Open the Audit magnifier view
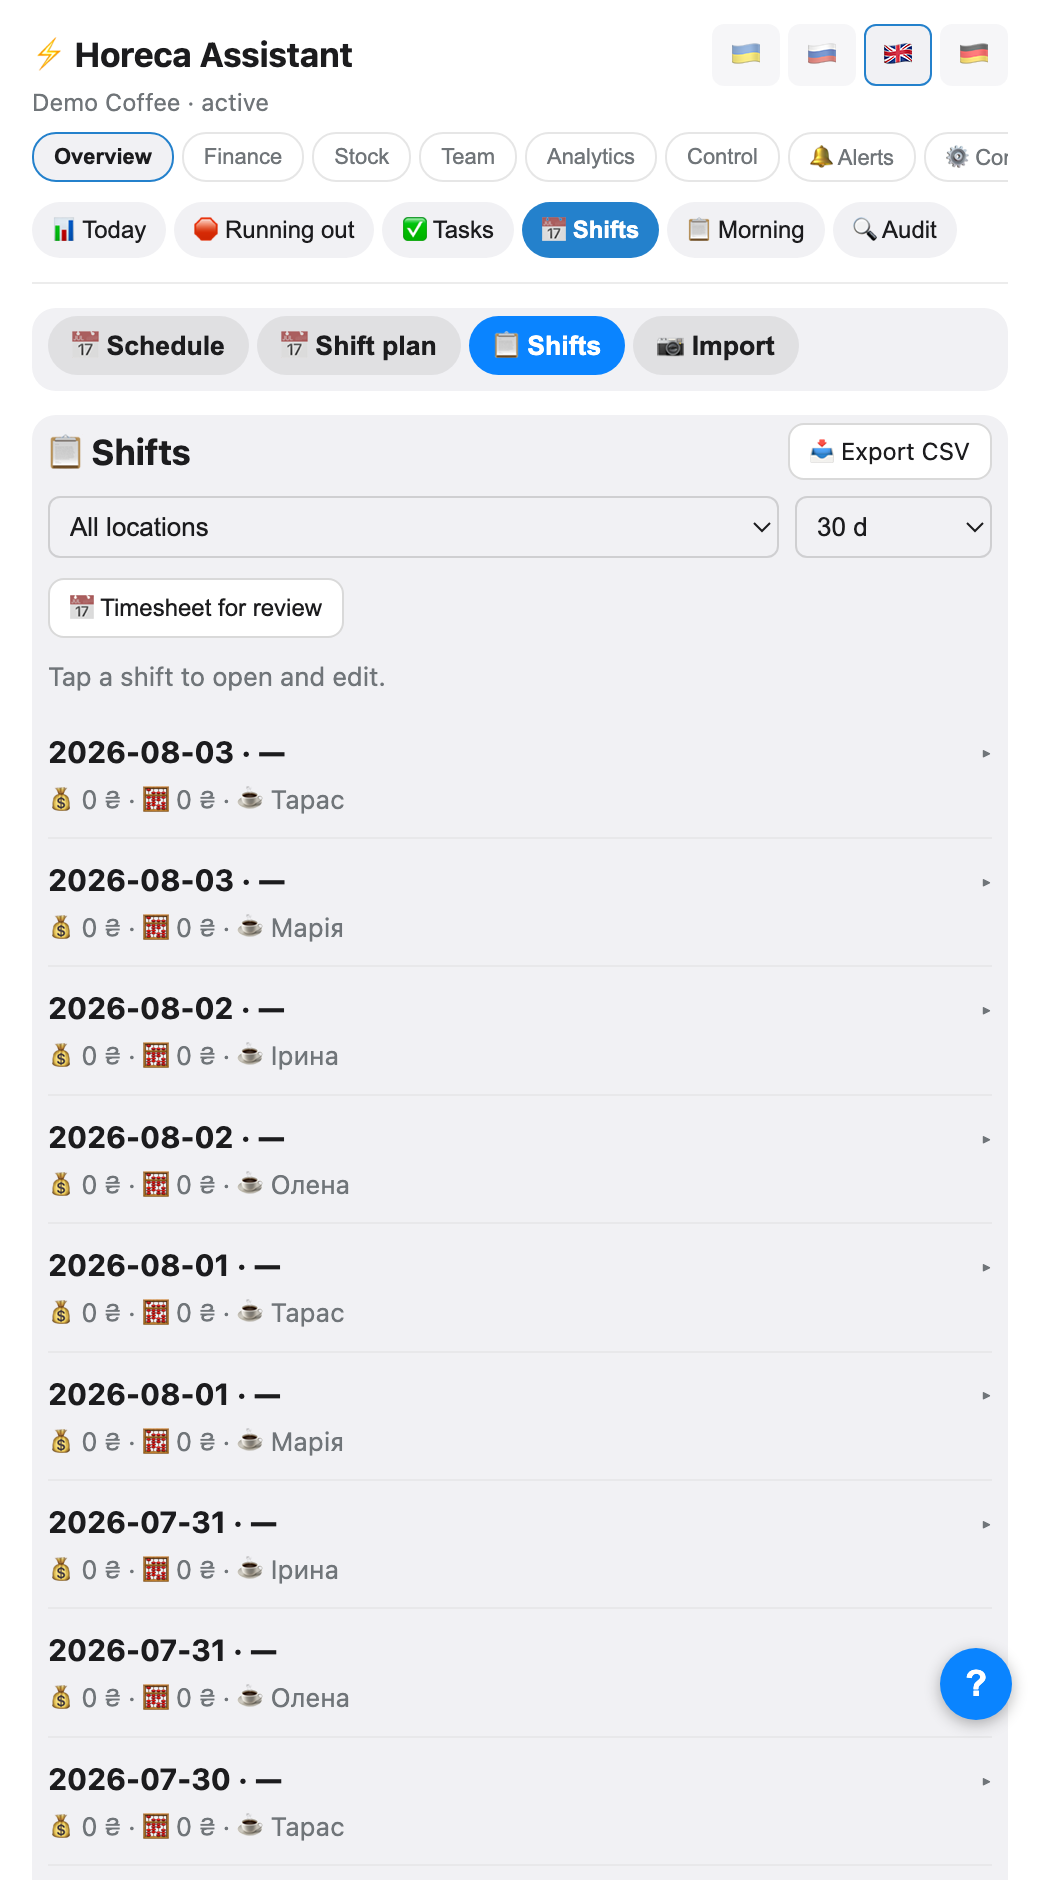1040x1880 pixels. (x=895, y=230)
